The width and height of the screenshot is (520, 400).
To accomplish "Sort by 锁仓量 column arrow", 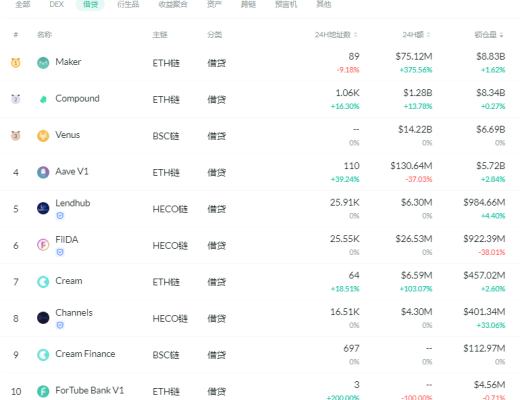I will [501, 35].
